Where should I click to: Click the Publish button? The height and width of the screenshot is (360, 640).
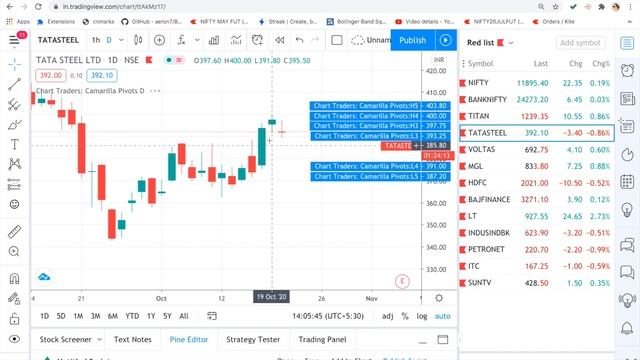[x=413, y=40]
